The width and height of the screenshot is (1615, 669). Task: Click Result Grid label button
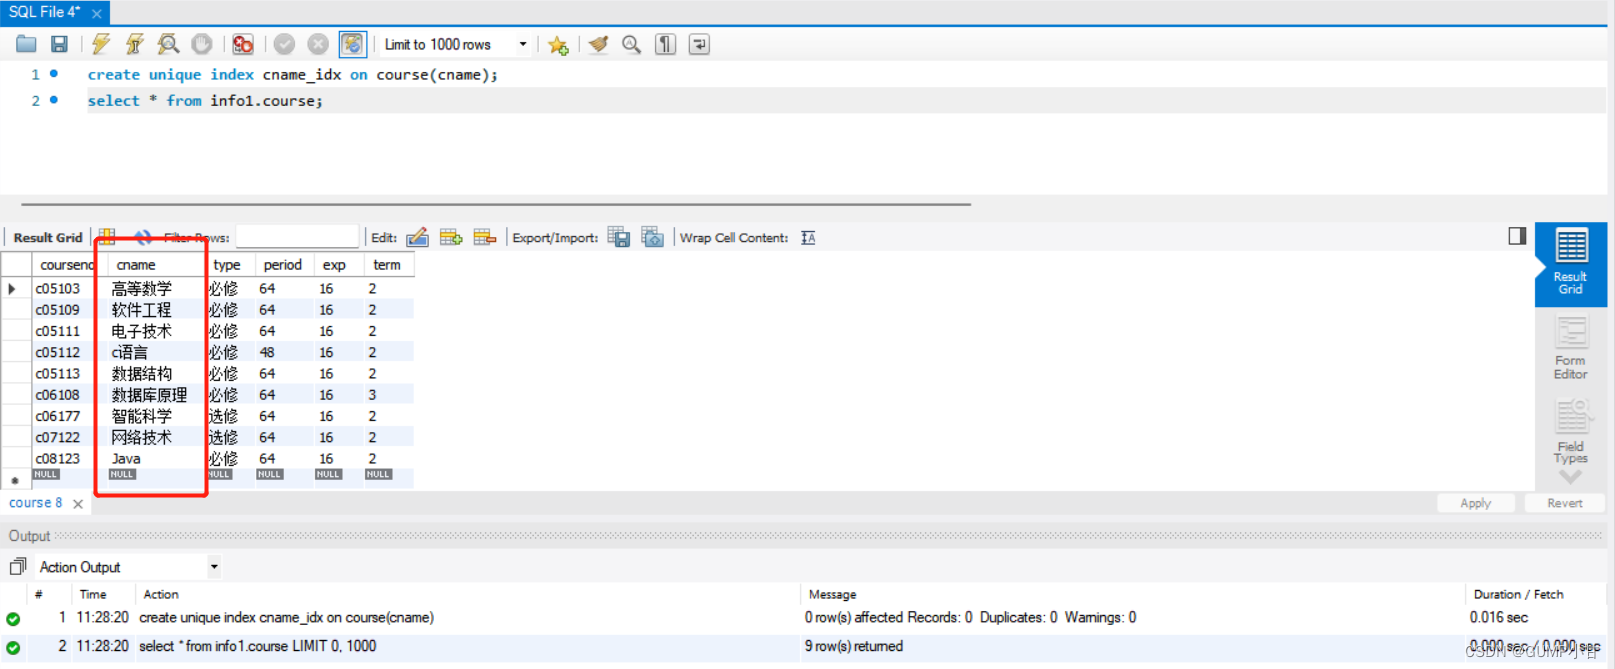pos(47,237)
